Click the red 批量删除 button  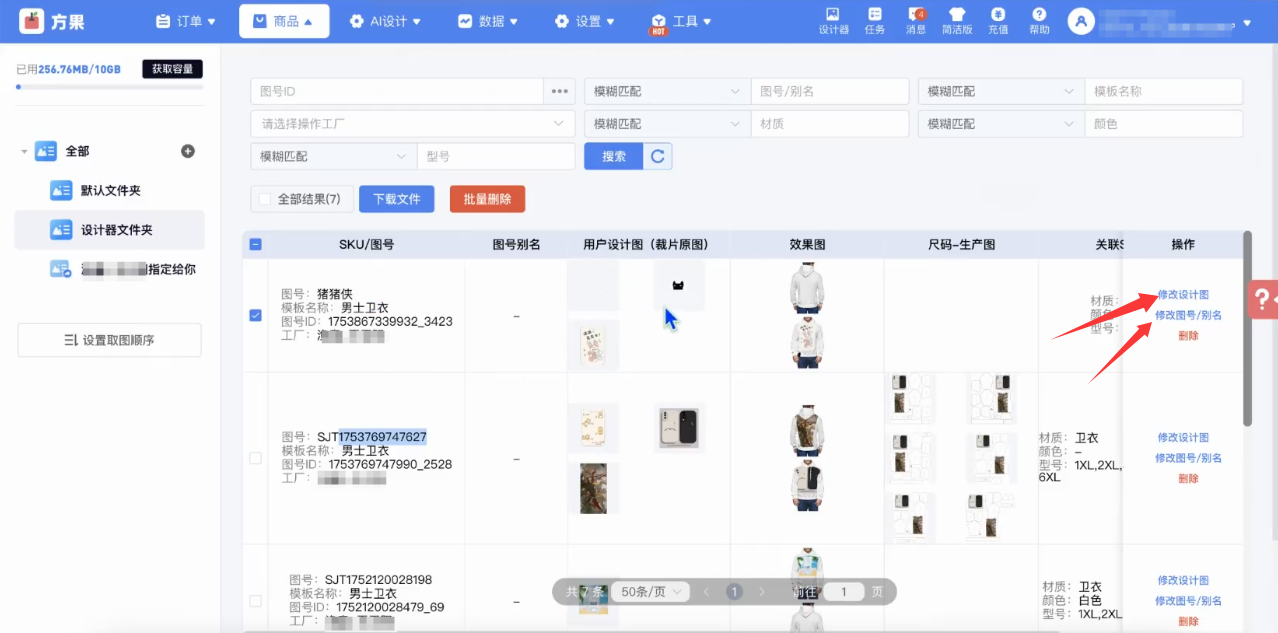[x=487, y=199]
